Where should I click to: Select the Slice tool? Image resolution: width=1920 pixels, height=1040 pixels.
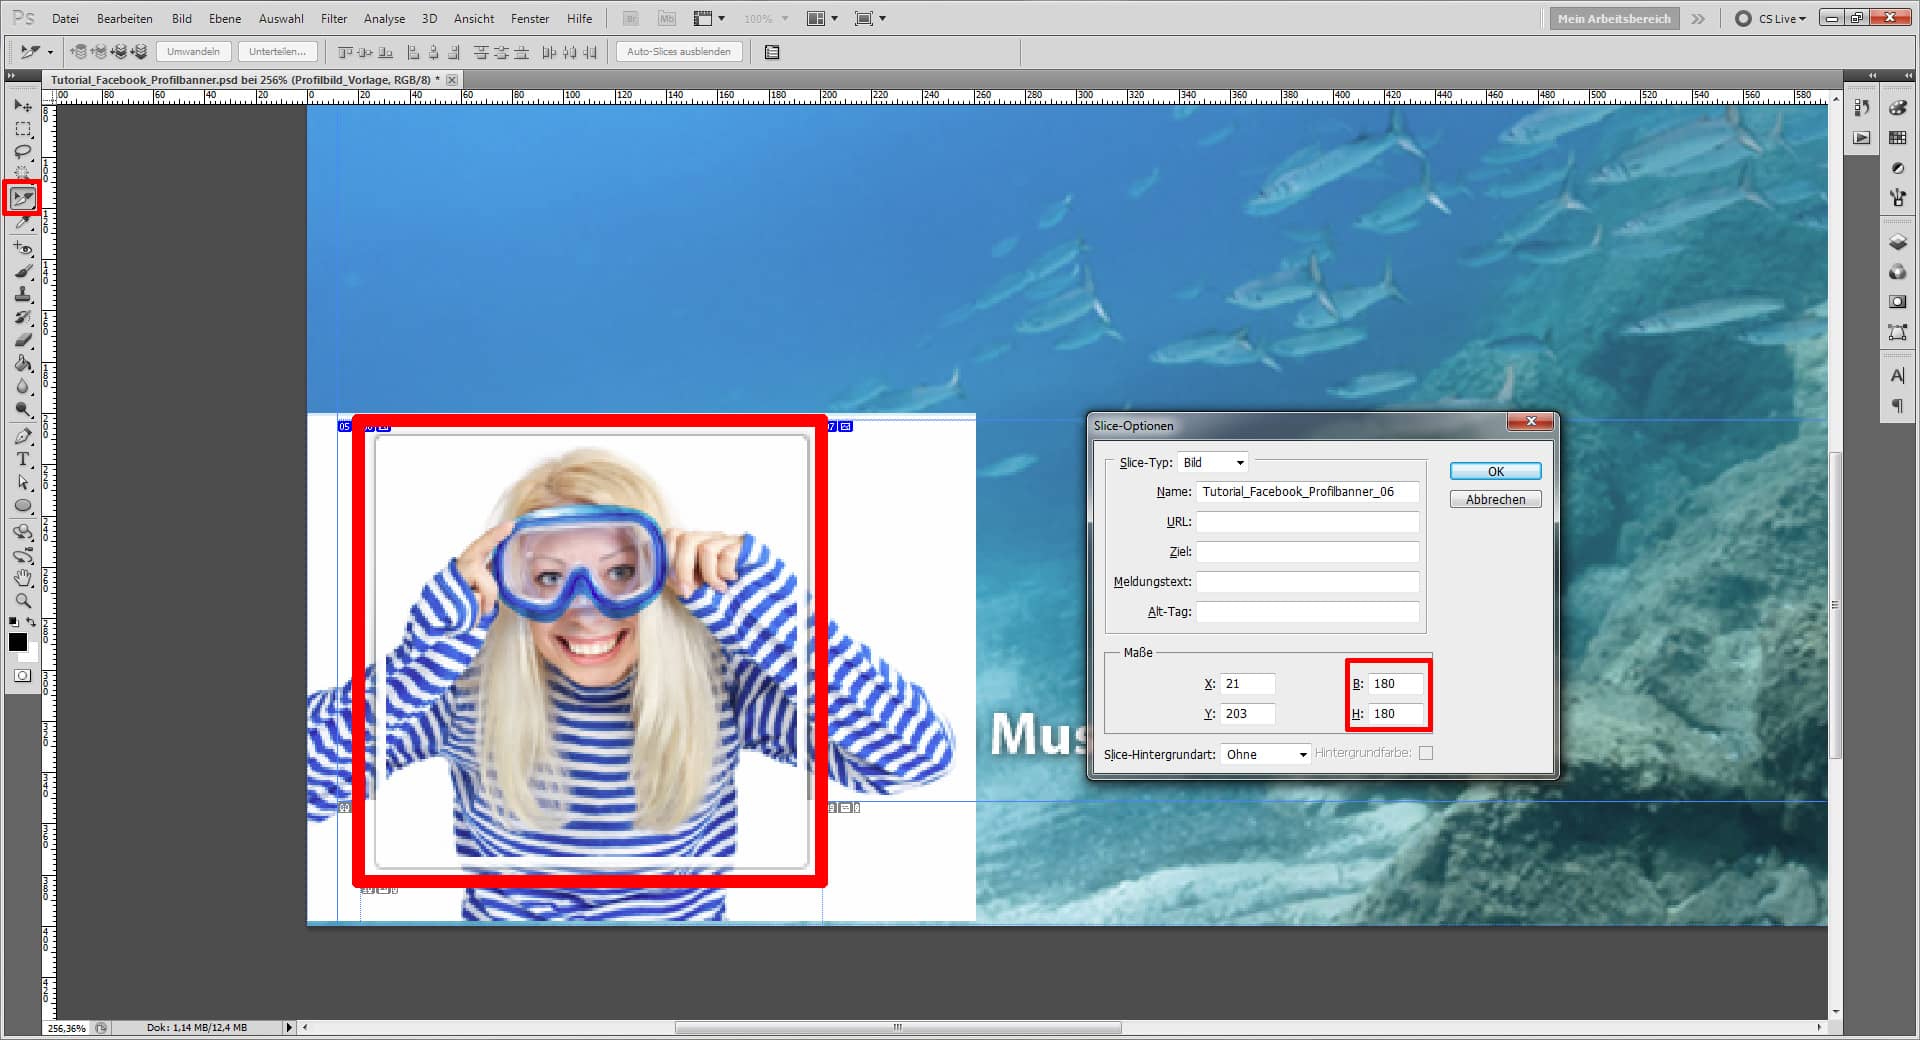click(23, 198)
